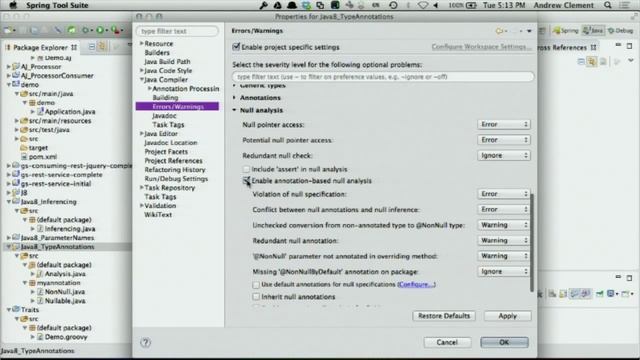Click the green Run toolbar icon

[100, 30]
